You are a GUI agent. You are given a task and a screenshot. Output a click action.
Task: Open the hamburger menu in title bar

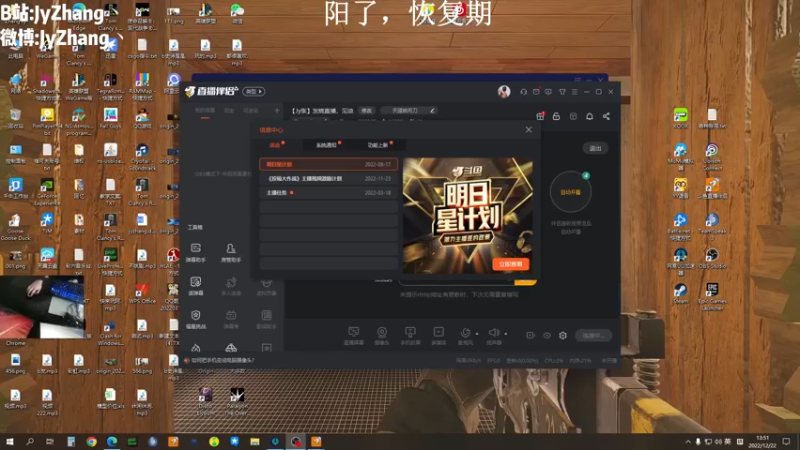[x=574, y=92]
